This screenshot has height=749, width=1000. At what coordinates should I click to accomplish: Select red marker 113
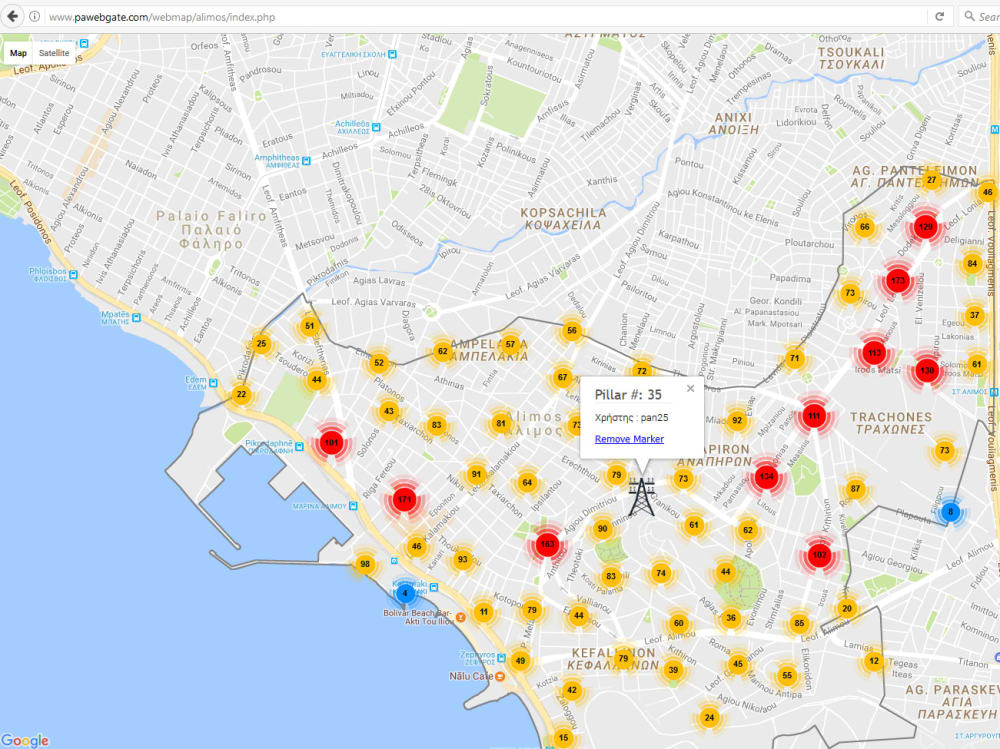coord(874,353)
